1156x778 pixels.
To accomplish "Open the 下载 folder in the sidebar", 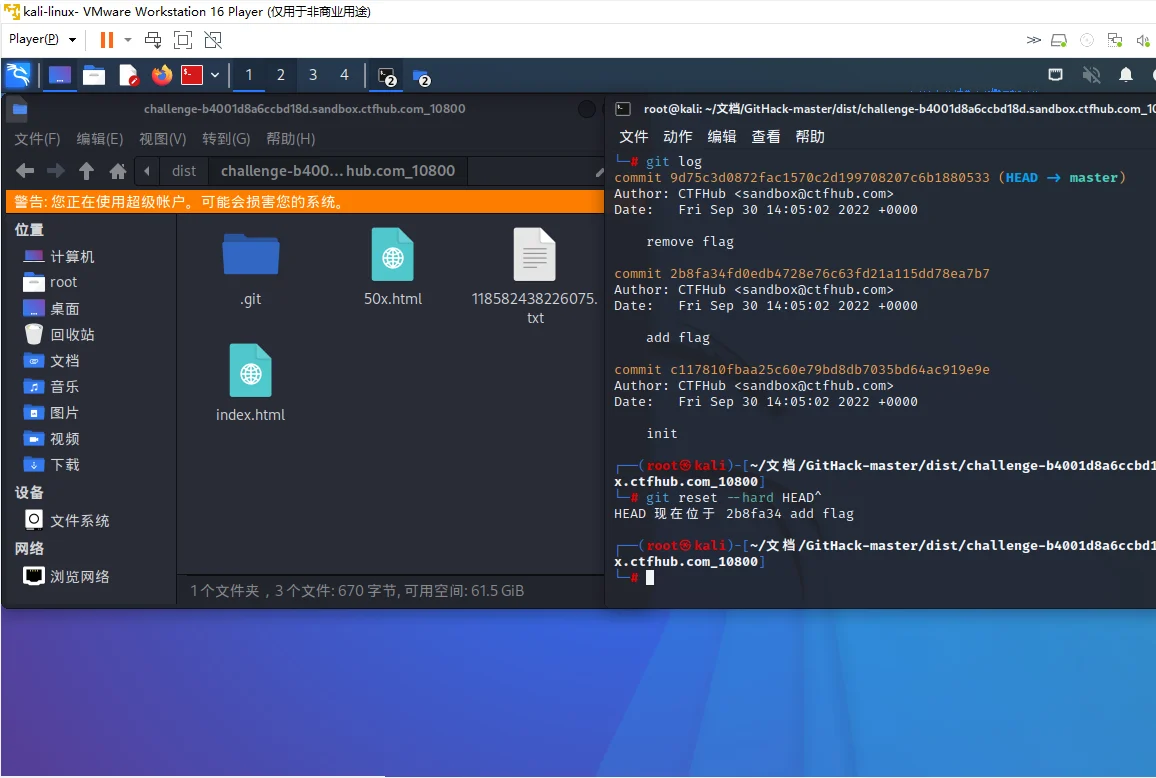I will click(x=65, y=465).
